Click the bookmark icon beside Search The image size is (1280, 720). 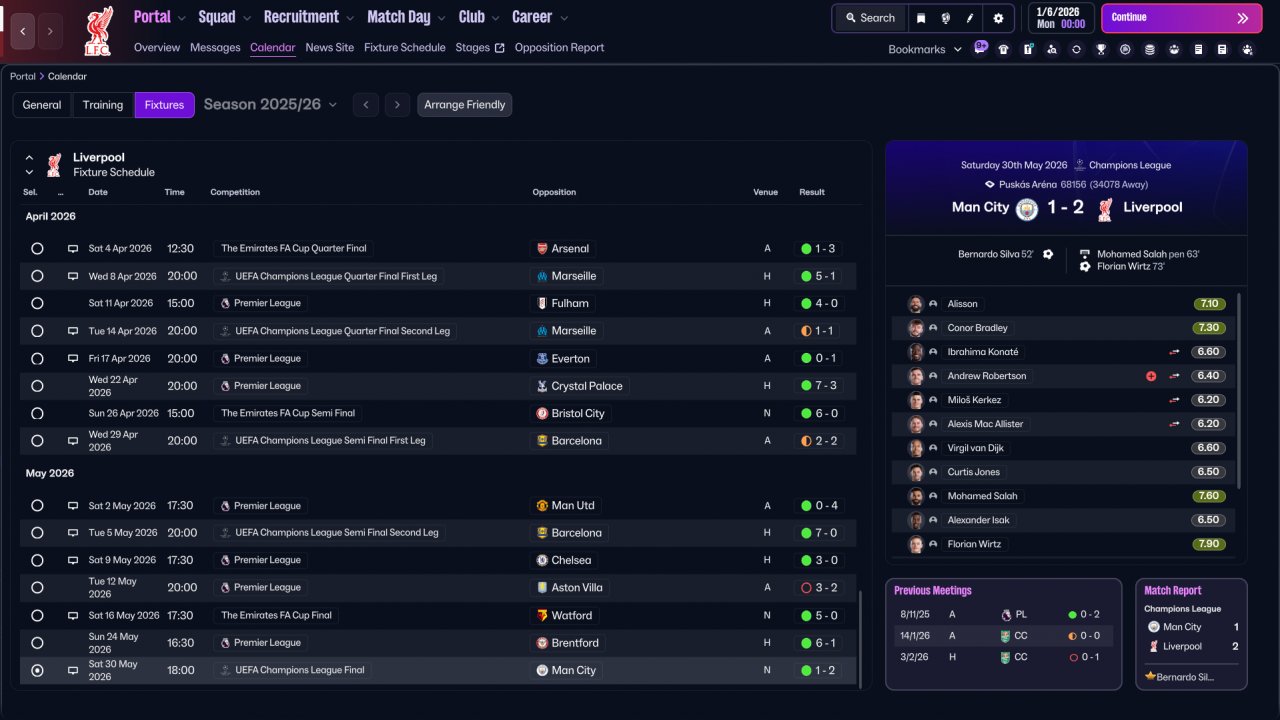921,18
